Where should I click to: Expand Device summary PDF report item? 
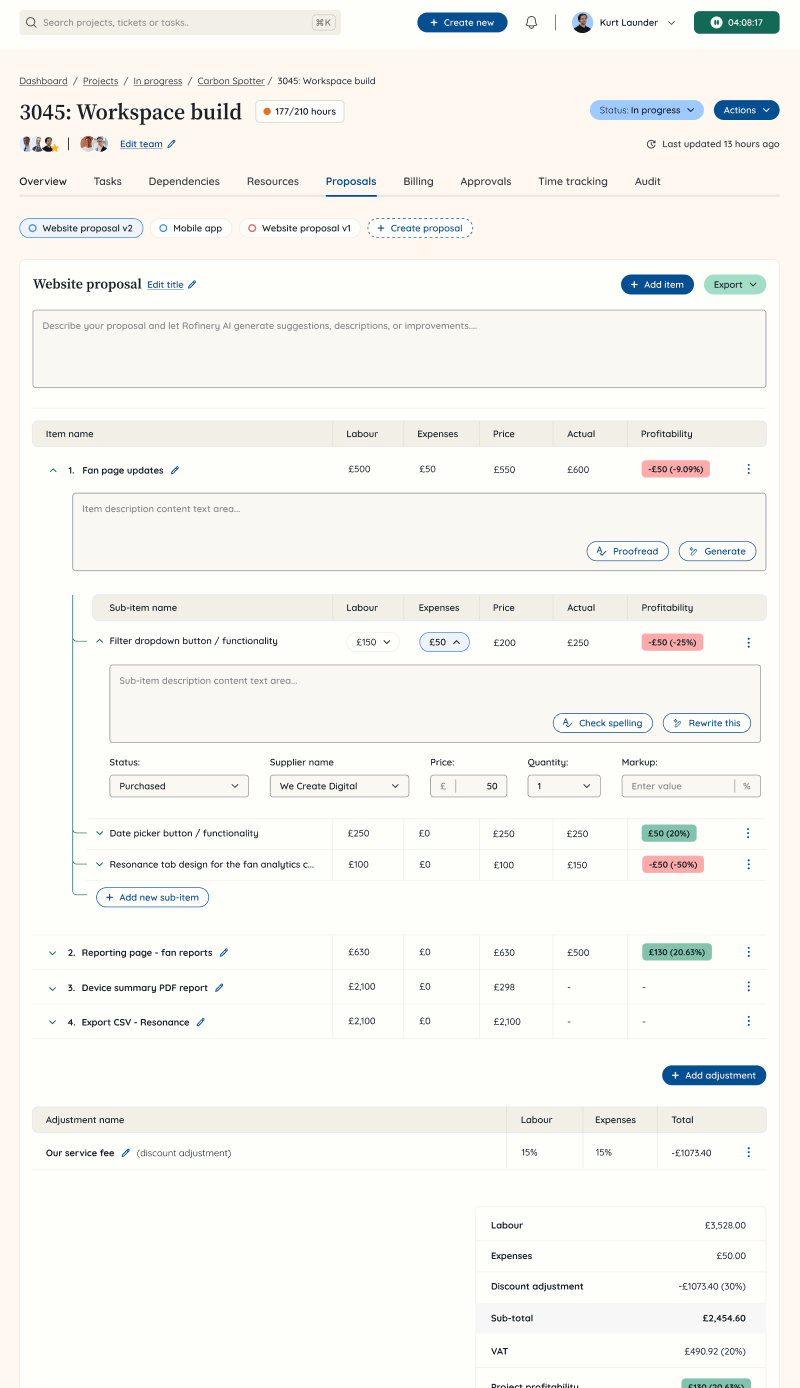tap(53, 988)
